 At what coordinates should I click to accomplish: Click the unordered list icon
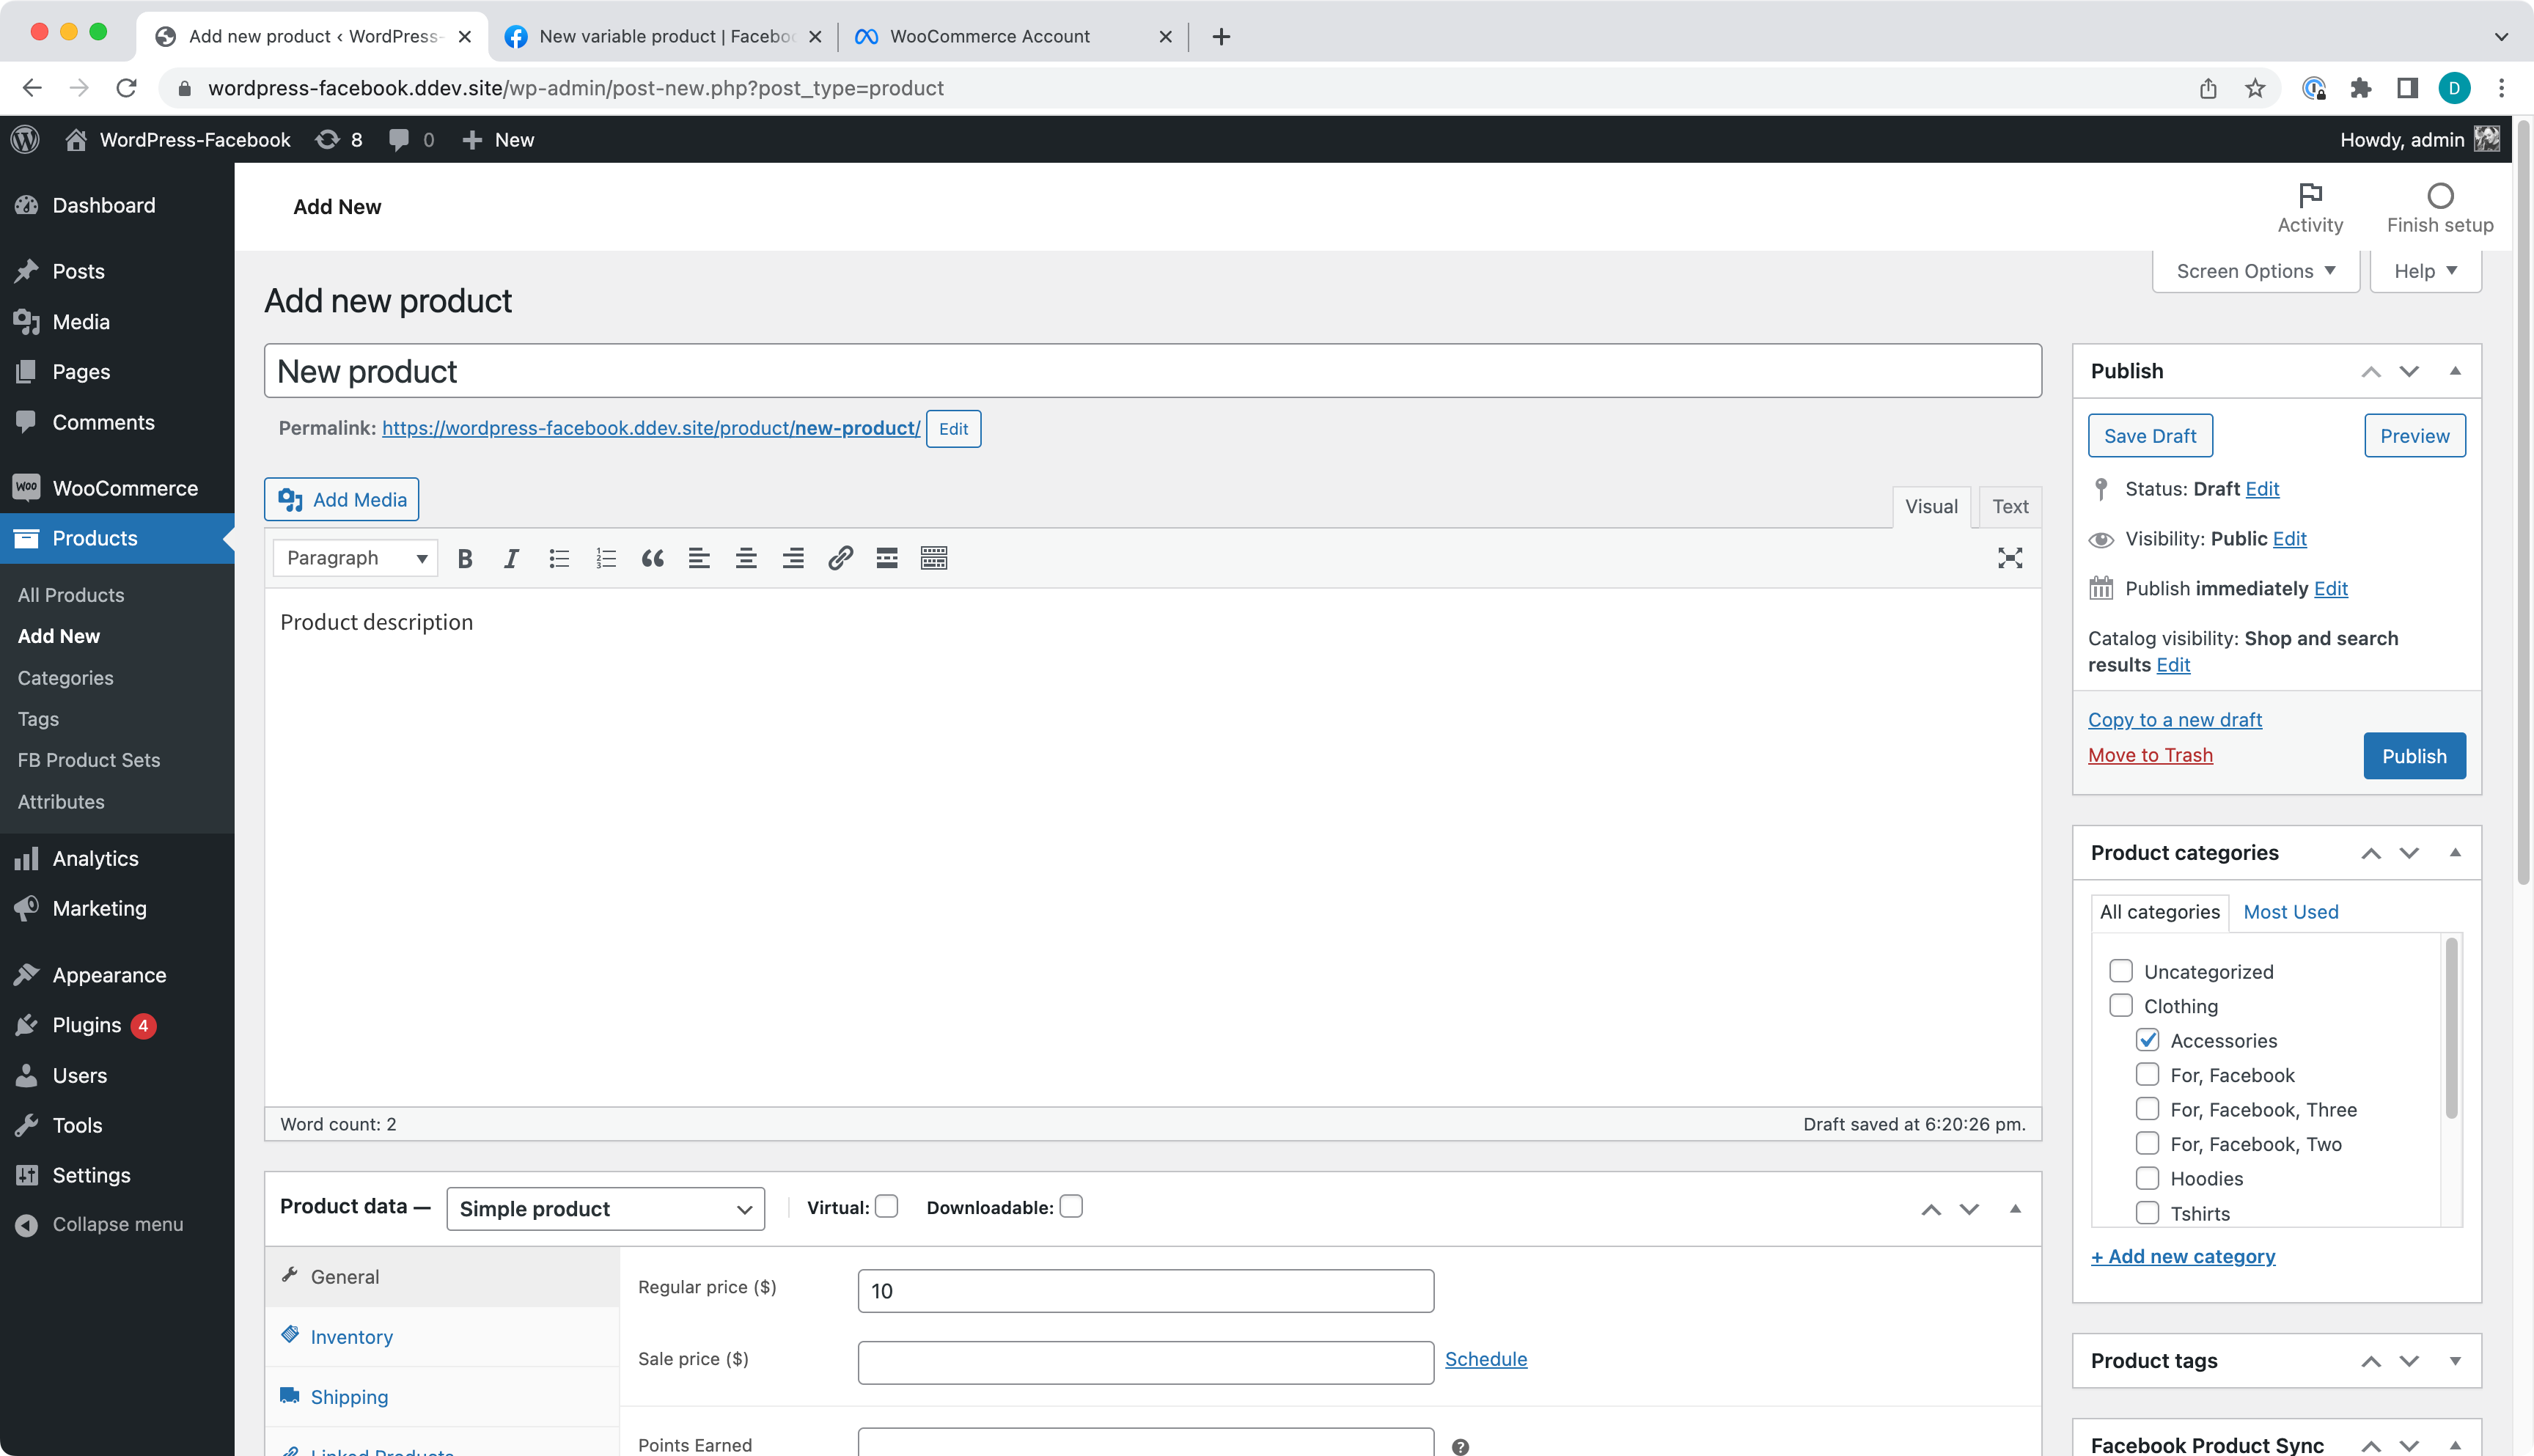(x=559, y=559)
